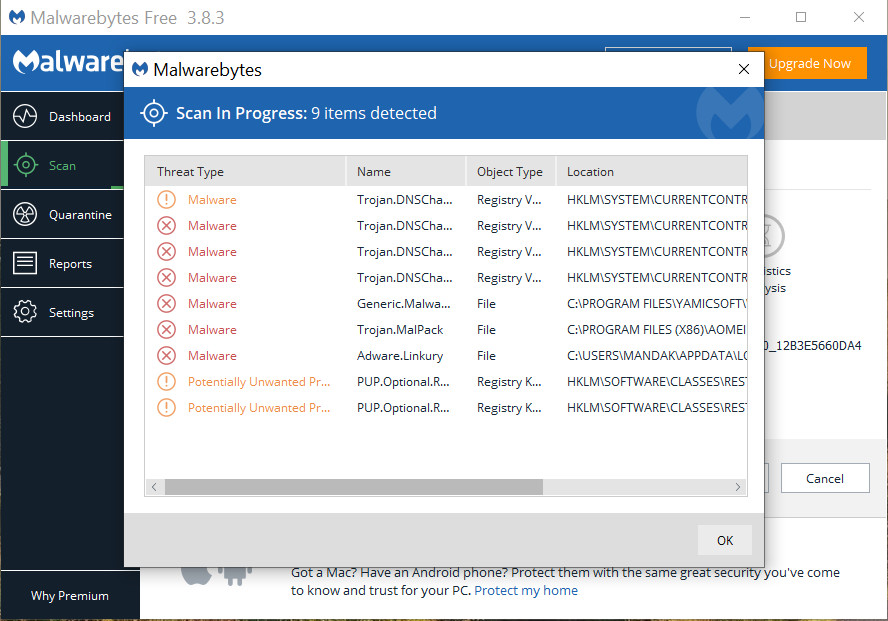Click warning icon on last Potentially Unwanted row
The height and width of the screenshot is (621, 888).
coord(166,408)
